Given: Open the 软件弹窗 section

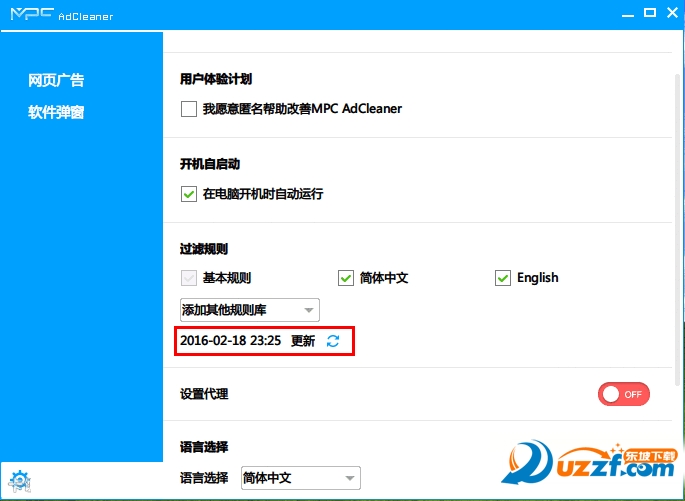Looking at the screenshot, I should (56, 113).
